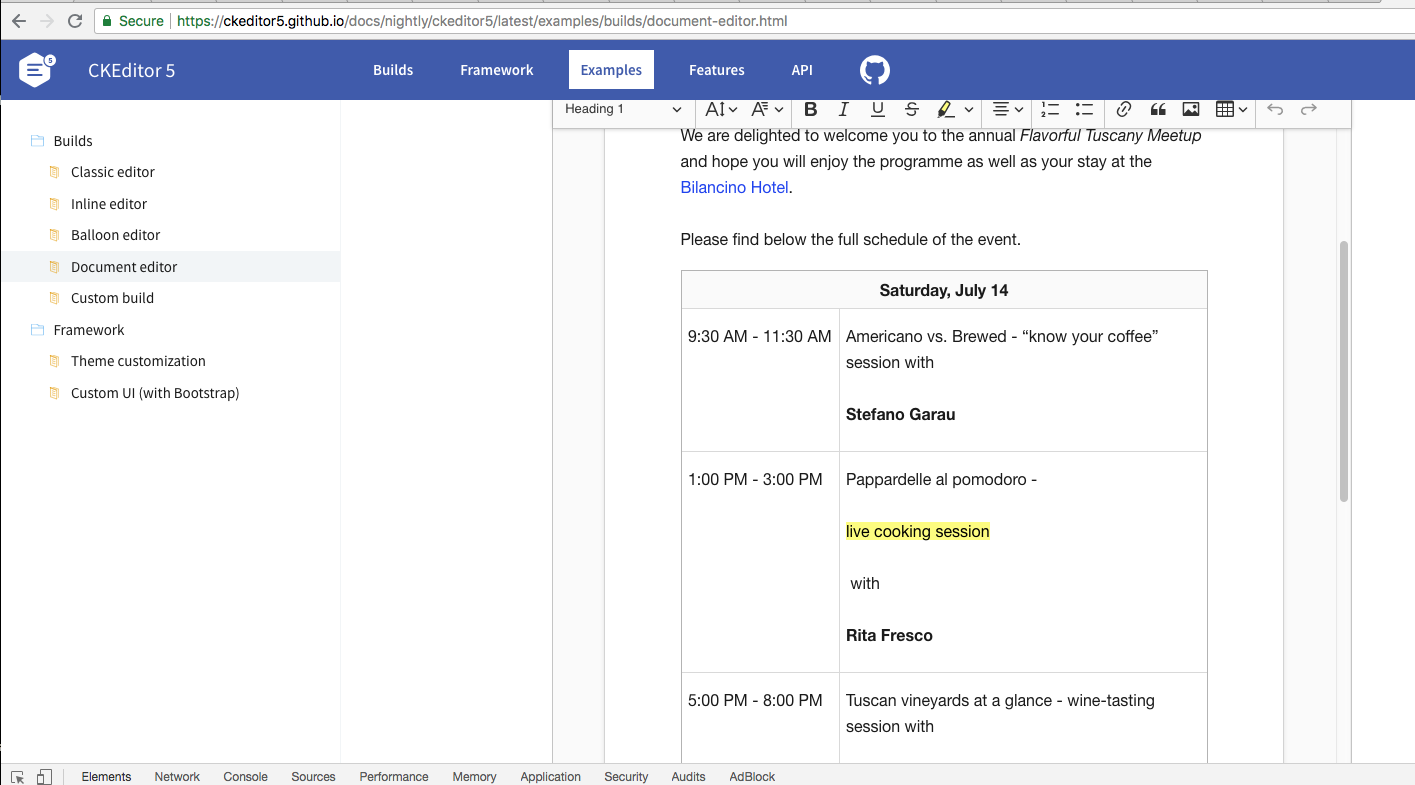The height and width of the screenshot is (785, 1415).
Task: Insert an image from the toolbar
Action: 1190,109
